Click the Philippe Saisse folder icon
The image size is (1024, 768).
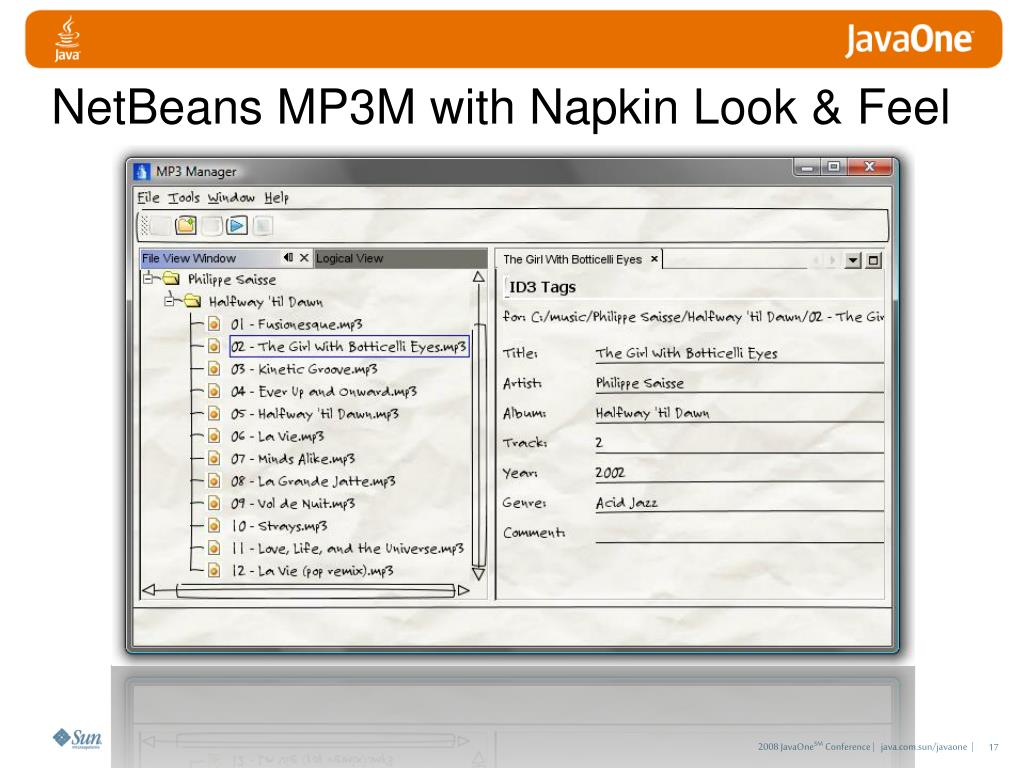(x=171, y=279)
